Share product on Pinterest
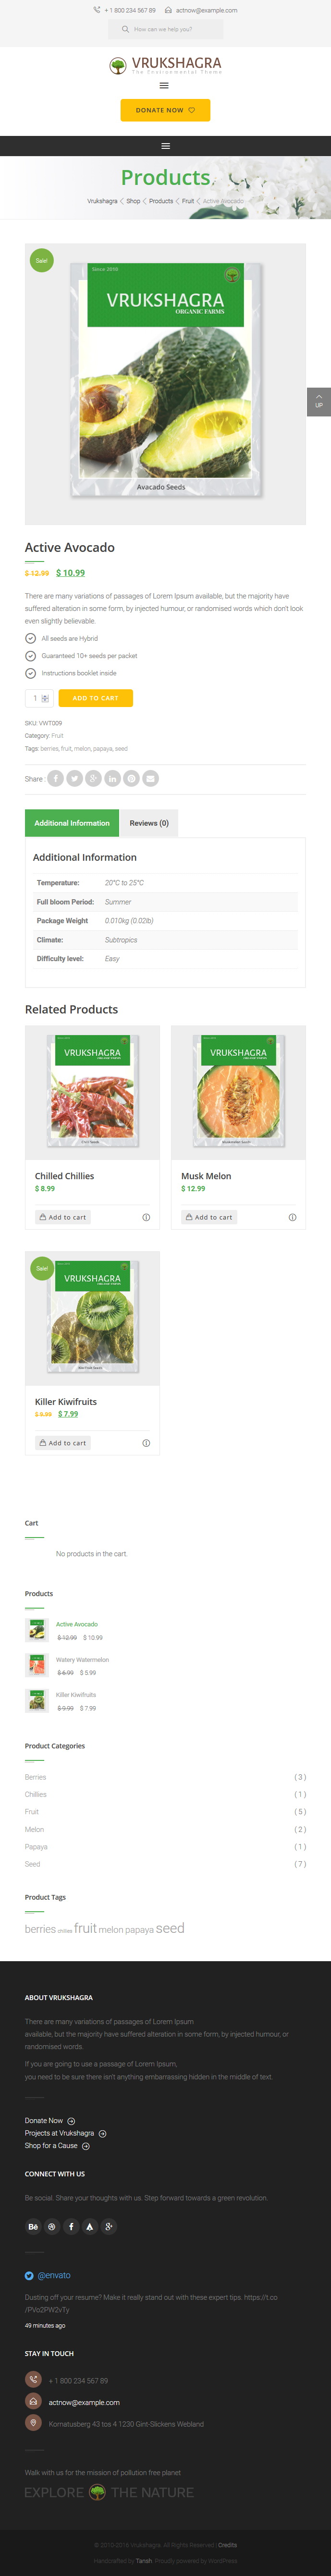This screenshot has width=331, height=2576. pos(131,778)
